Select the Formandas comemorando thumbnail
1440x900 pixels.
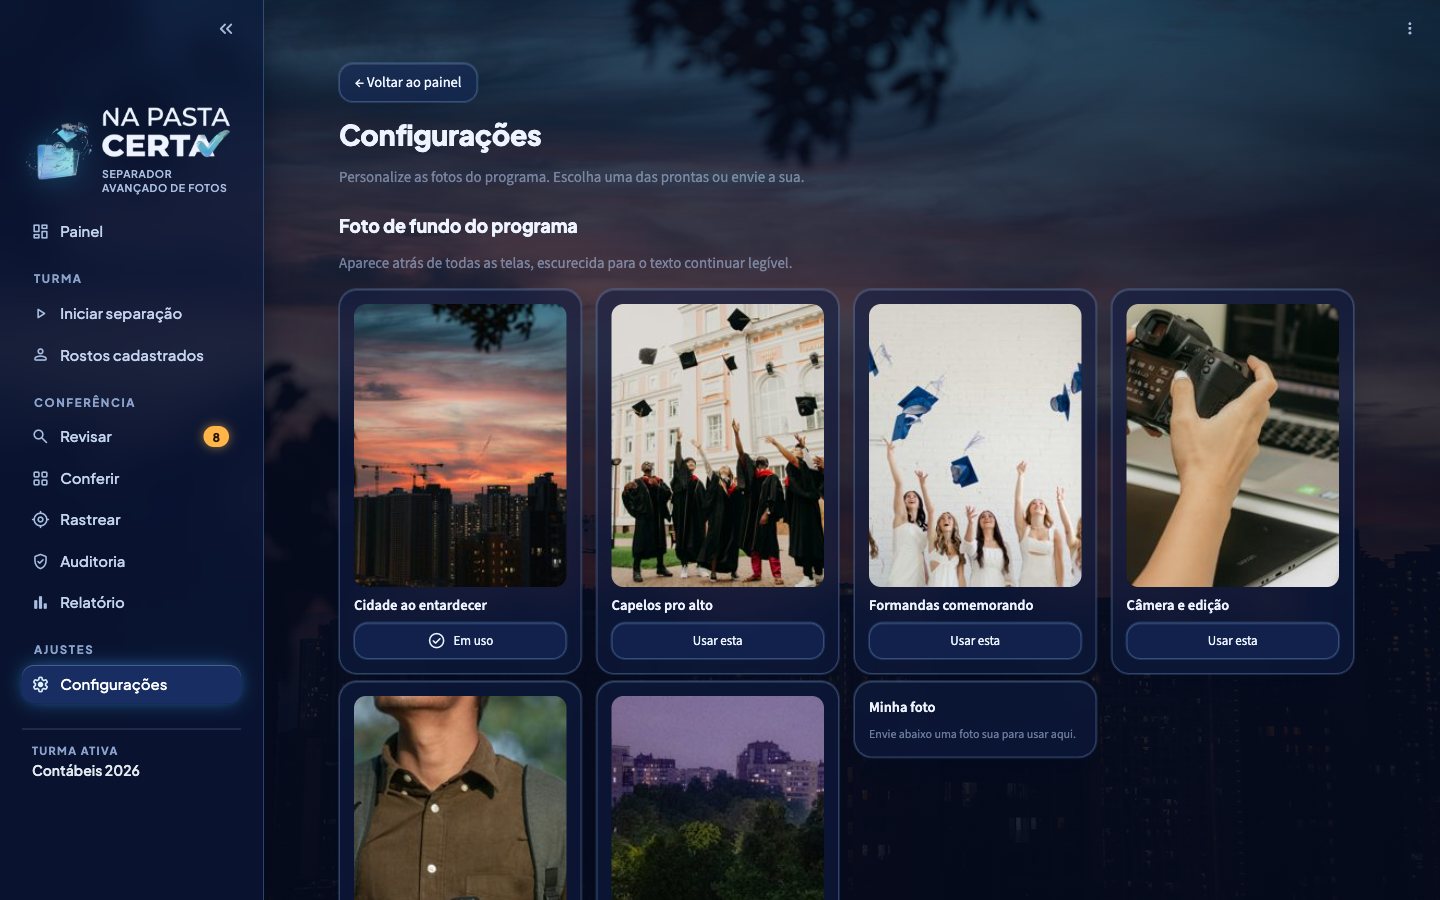pyautogui.click(x=975, y=445)
